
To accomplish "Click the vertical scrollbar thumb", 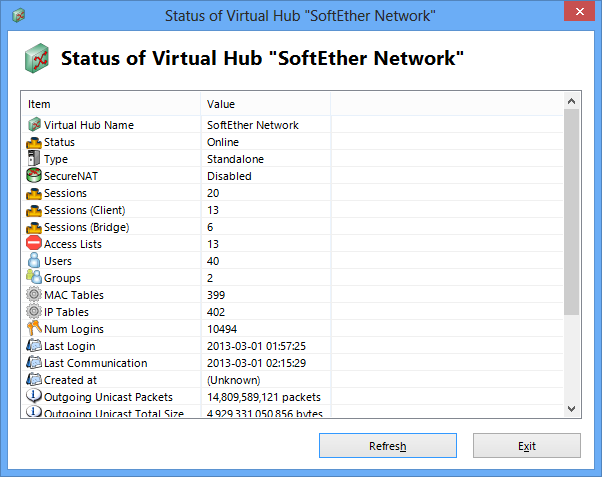I will (x=572, y=212).
